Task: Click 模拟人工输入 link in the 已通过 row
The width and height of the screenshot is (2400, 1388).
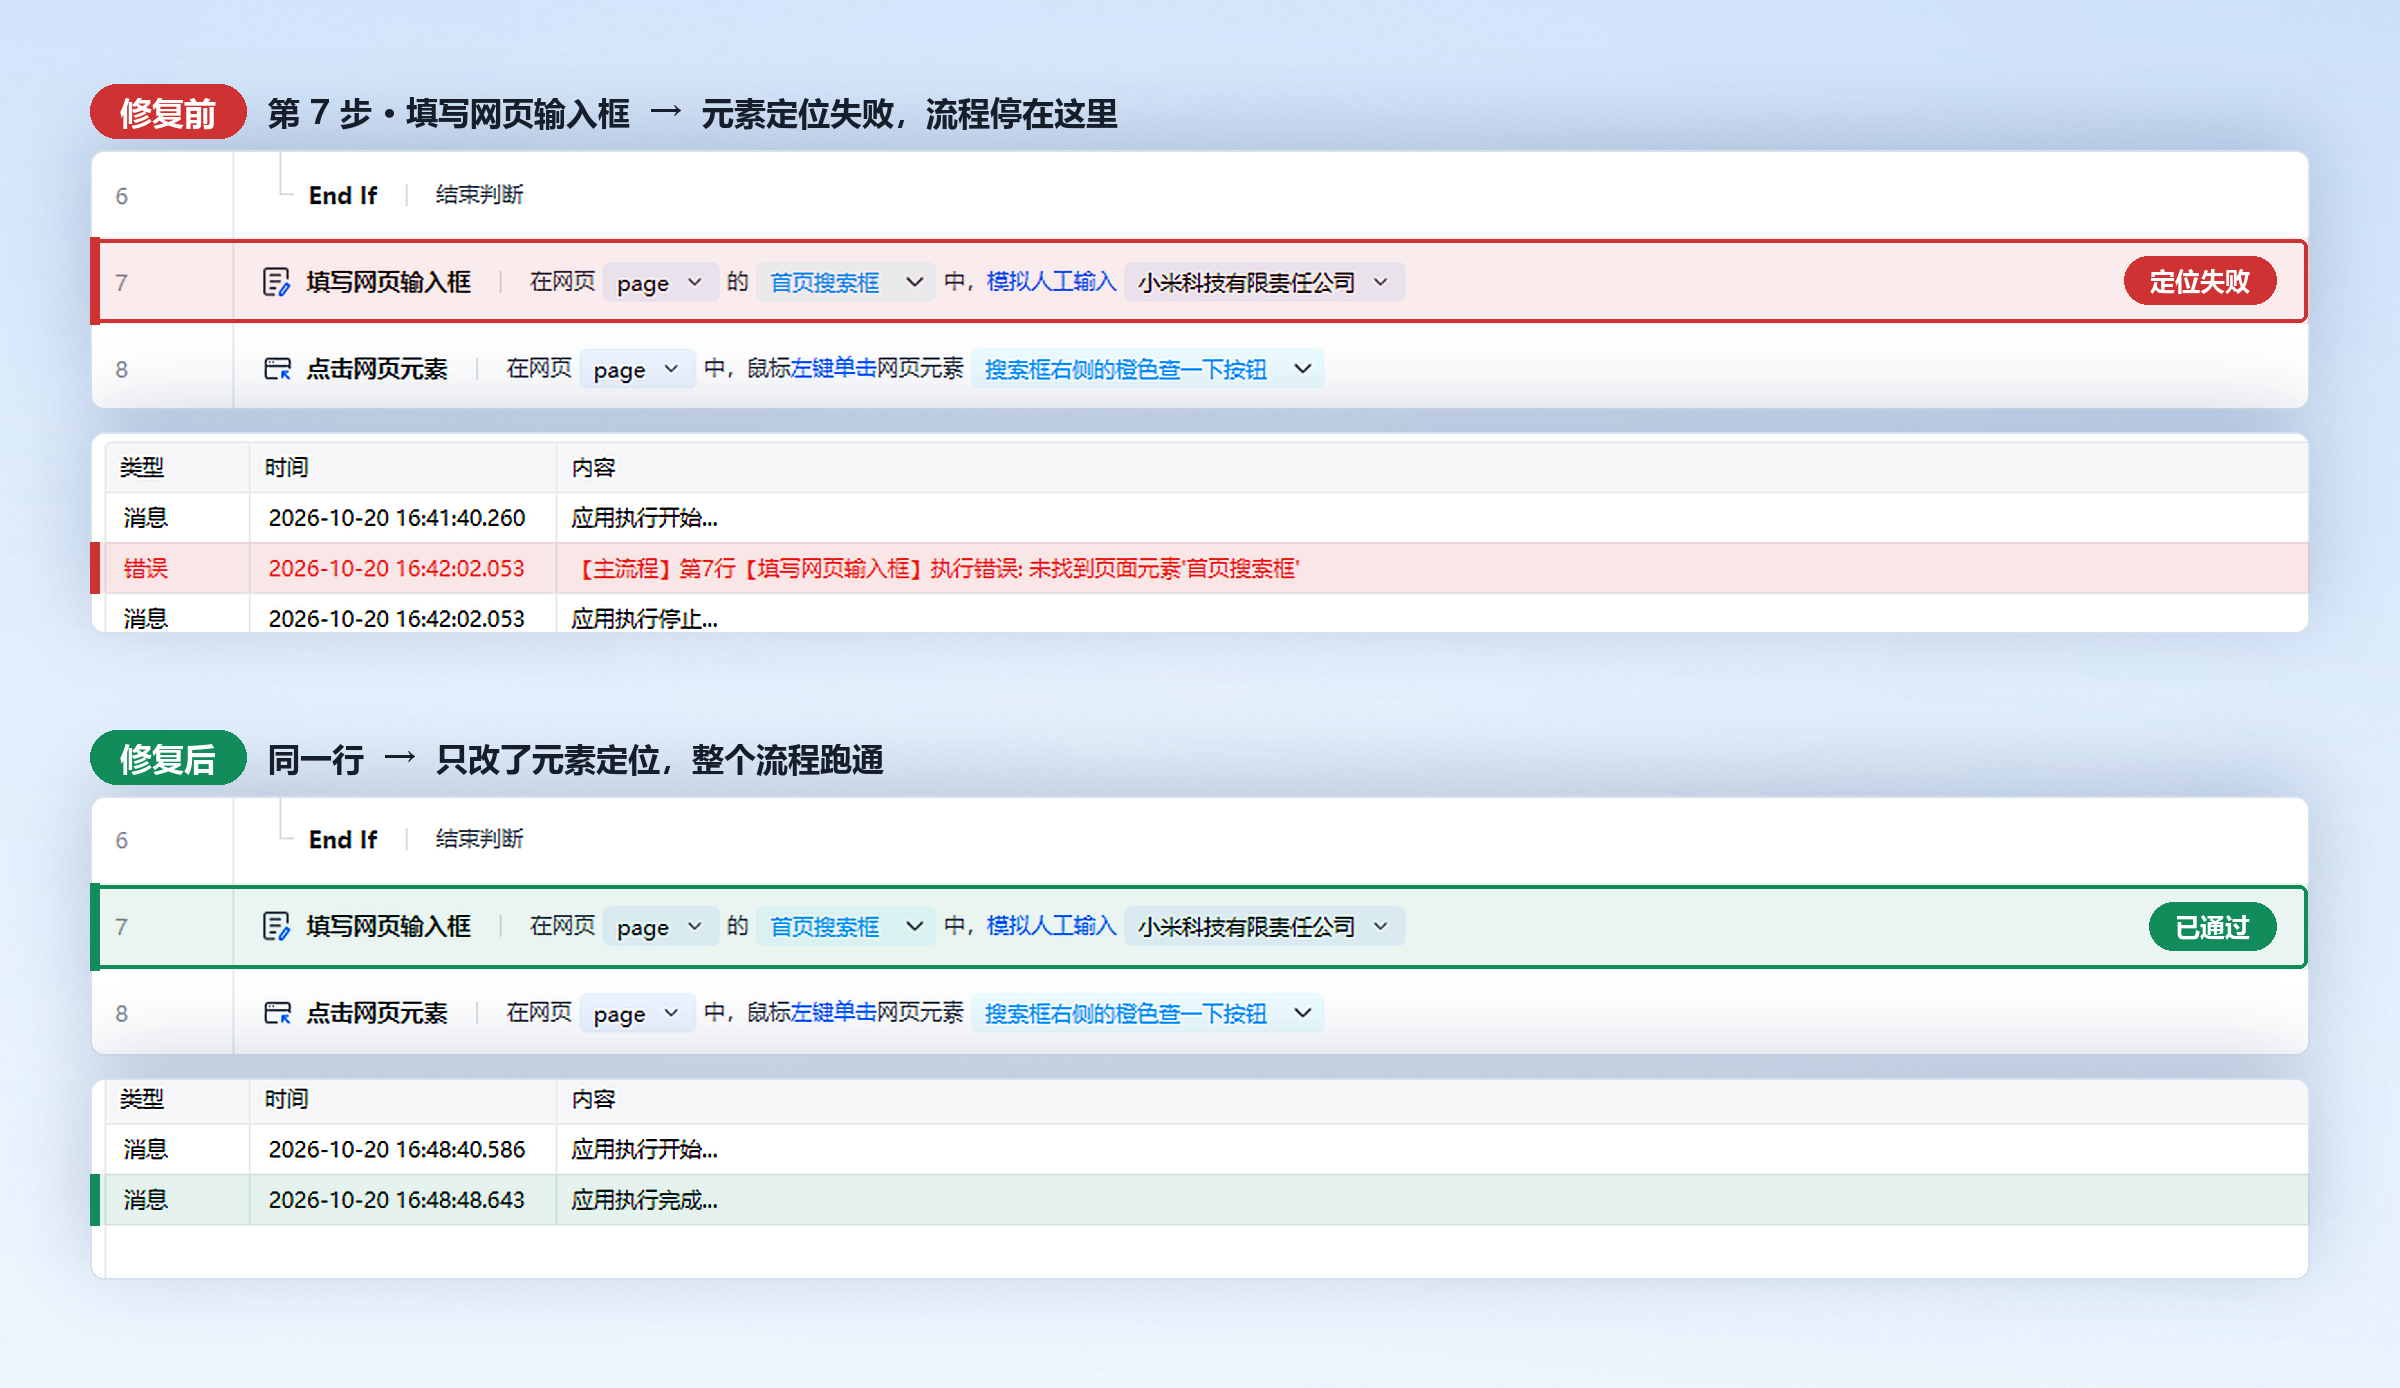Action: (x=1051, y=926)
